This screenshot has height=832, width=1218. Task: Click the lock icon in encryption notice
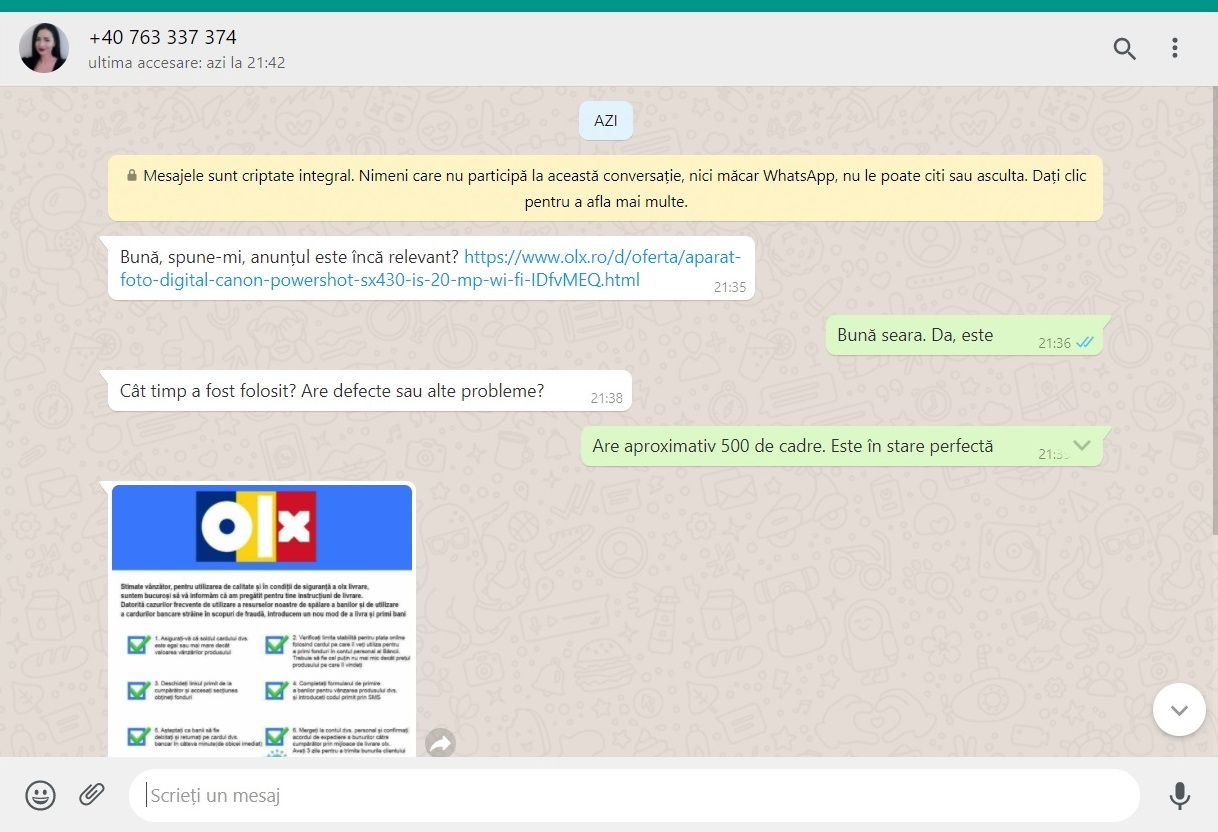point(132,175)
